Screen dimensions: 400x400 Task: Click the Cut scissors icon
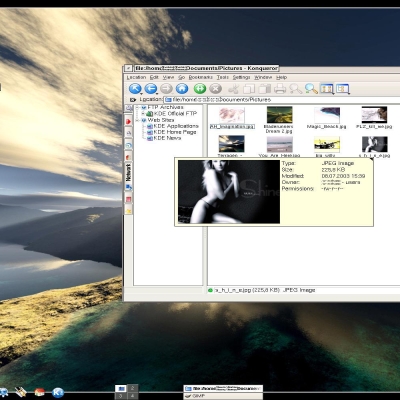point(234,89)
